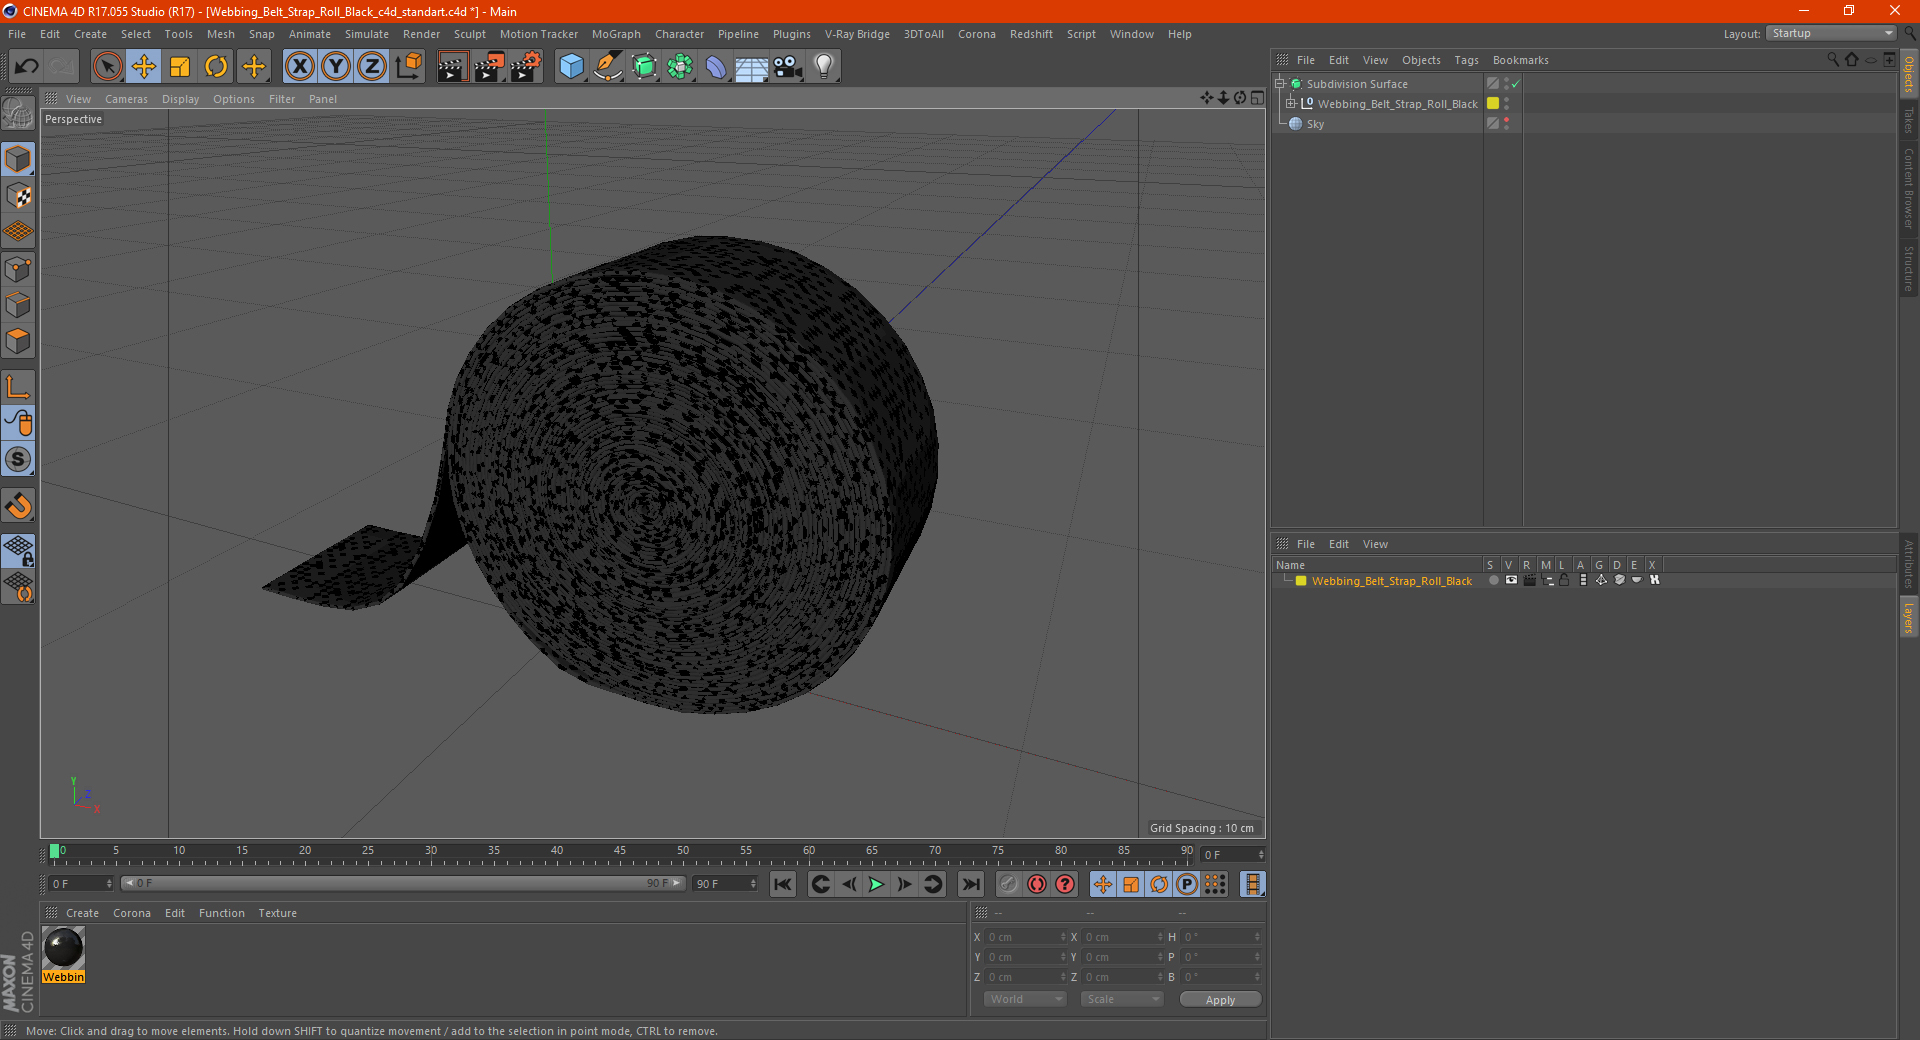Activate the Move tool in toolbar
Screen dimensions: 1920x1040
(x=144, y=67)
